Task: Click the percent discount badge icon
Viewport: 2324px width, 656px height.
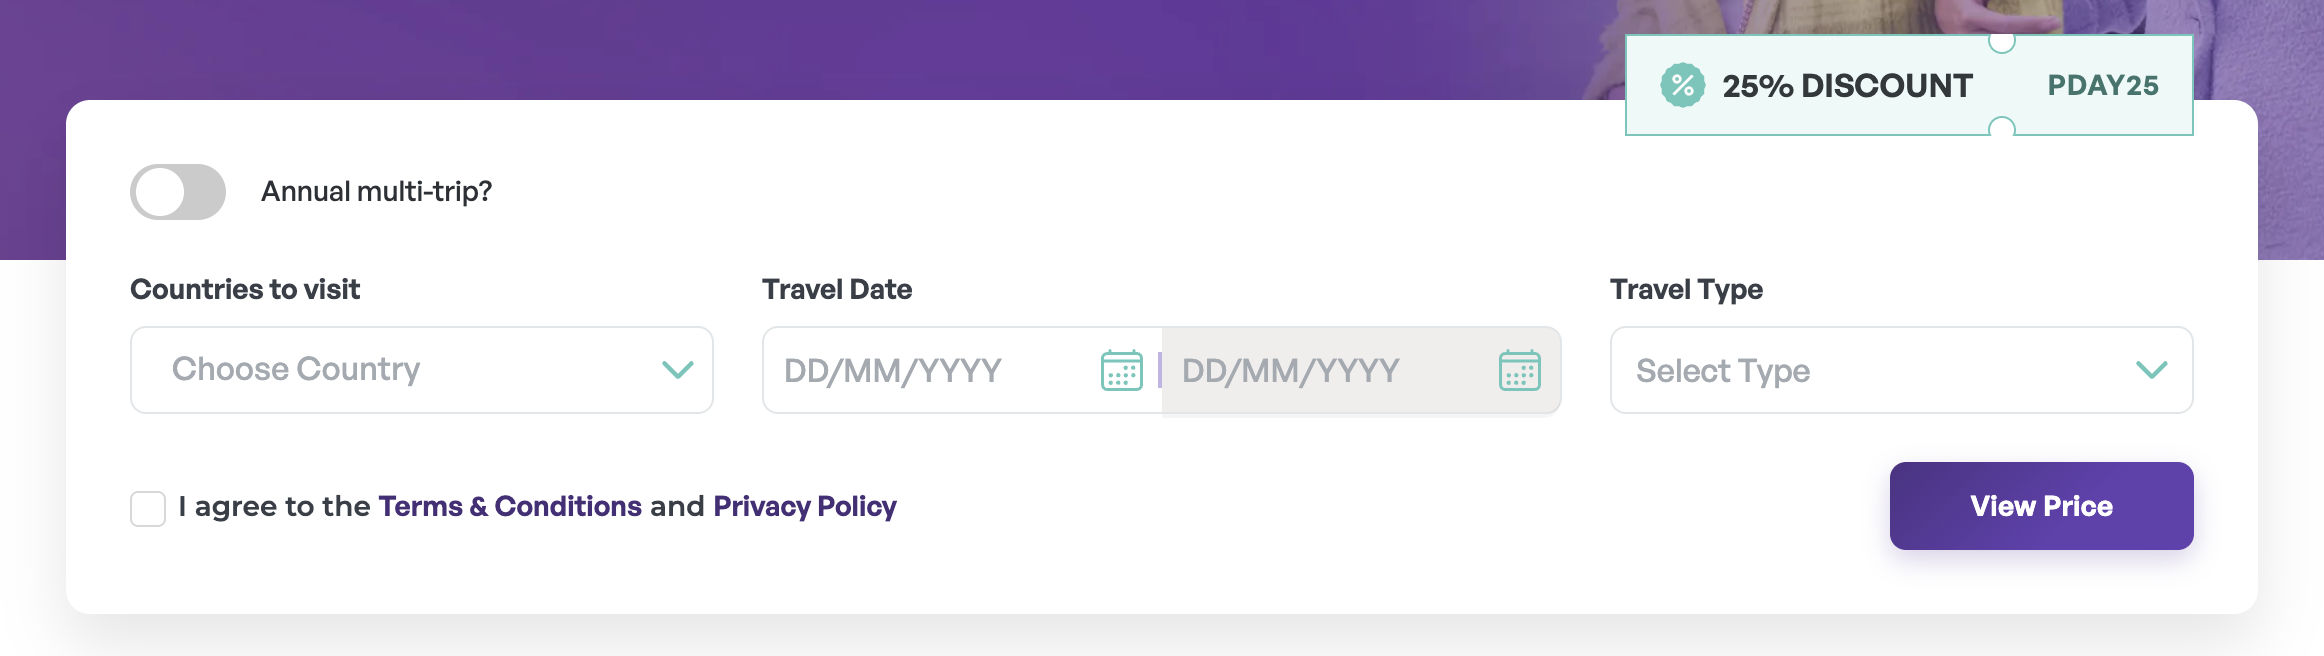Action: pos(1682,86)
